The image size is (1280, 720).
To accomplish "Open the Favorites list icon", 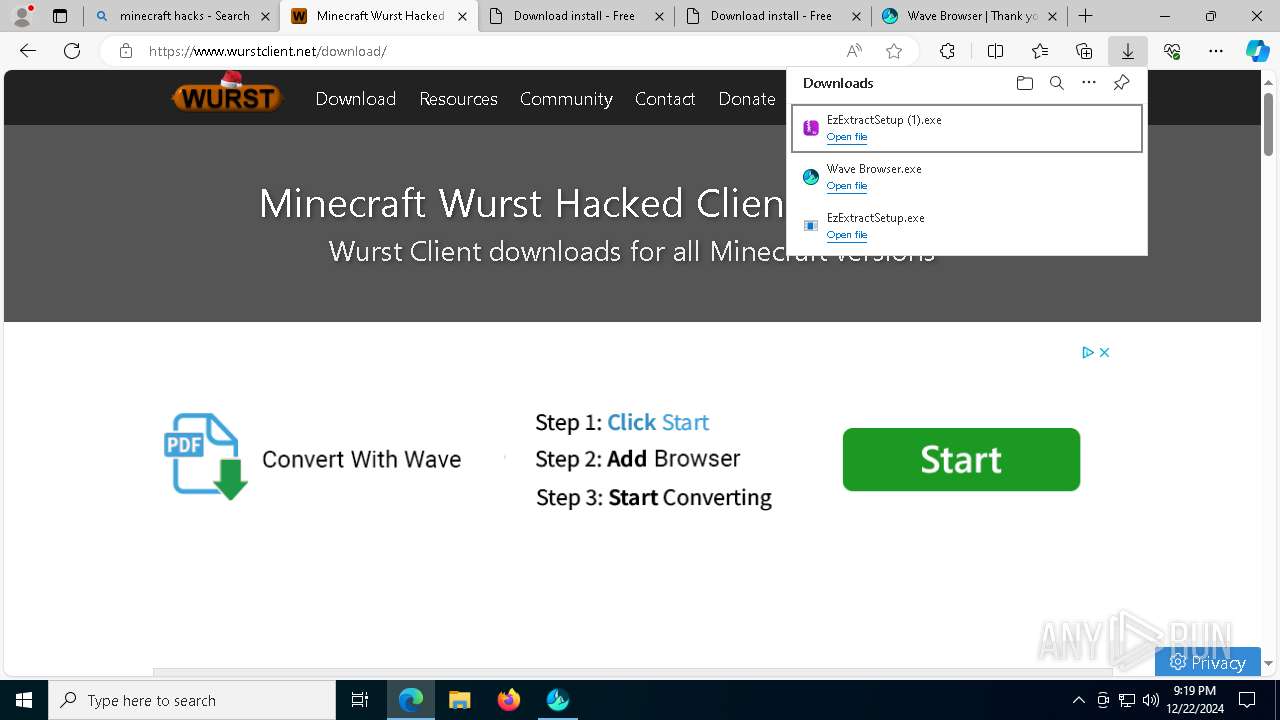I will (x=1040, y=51).
